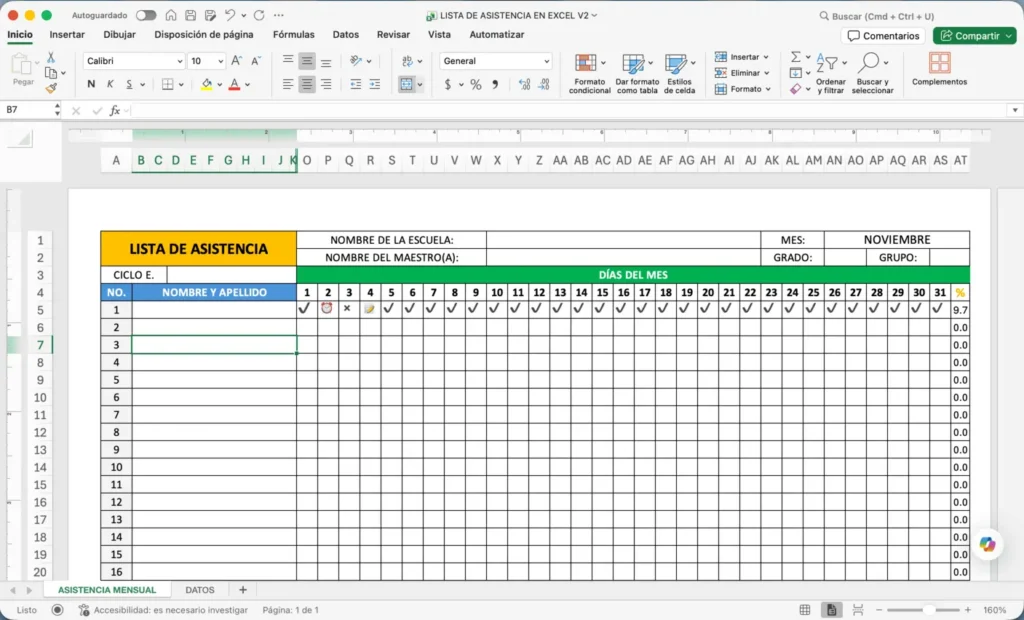Increase indent of cell contents
This screenshot has height=620, width=1024.
click(374, 84)
